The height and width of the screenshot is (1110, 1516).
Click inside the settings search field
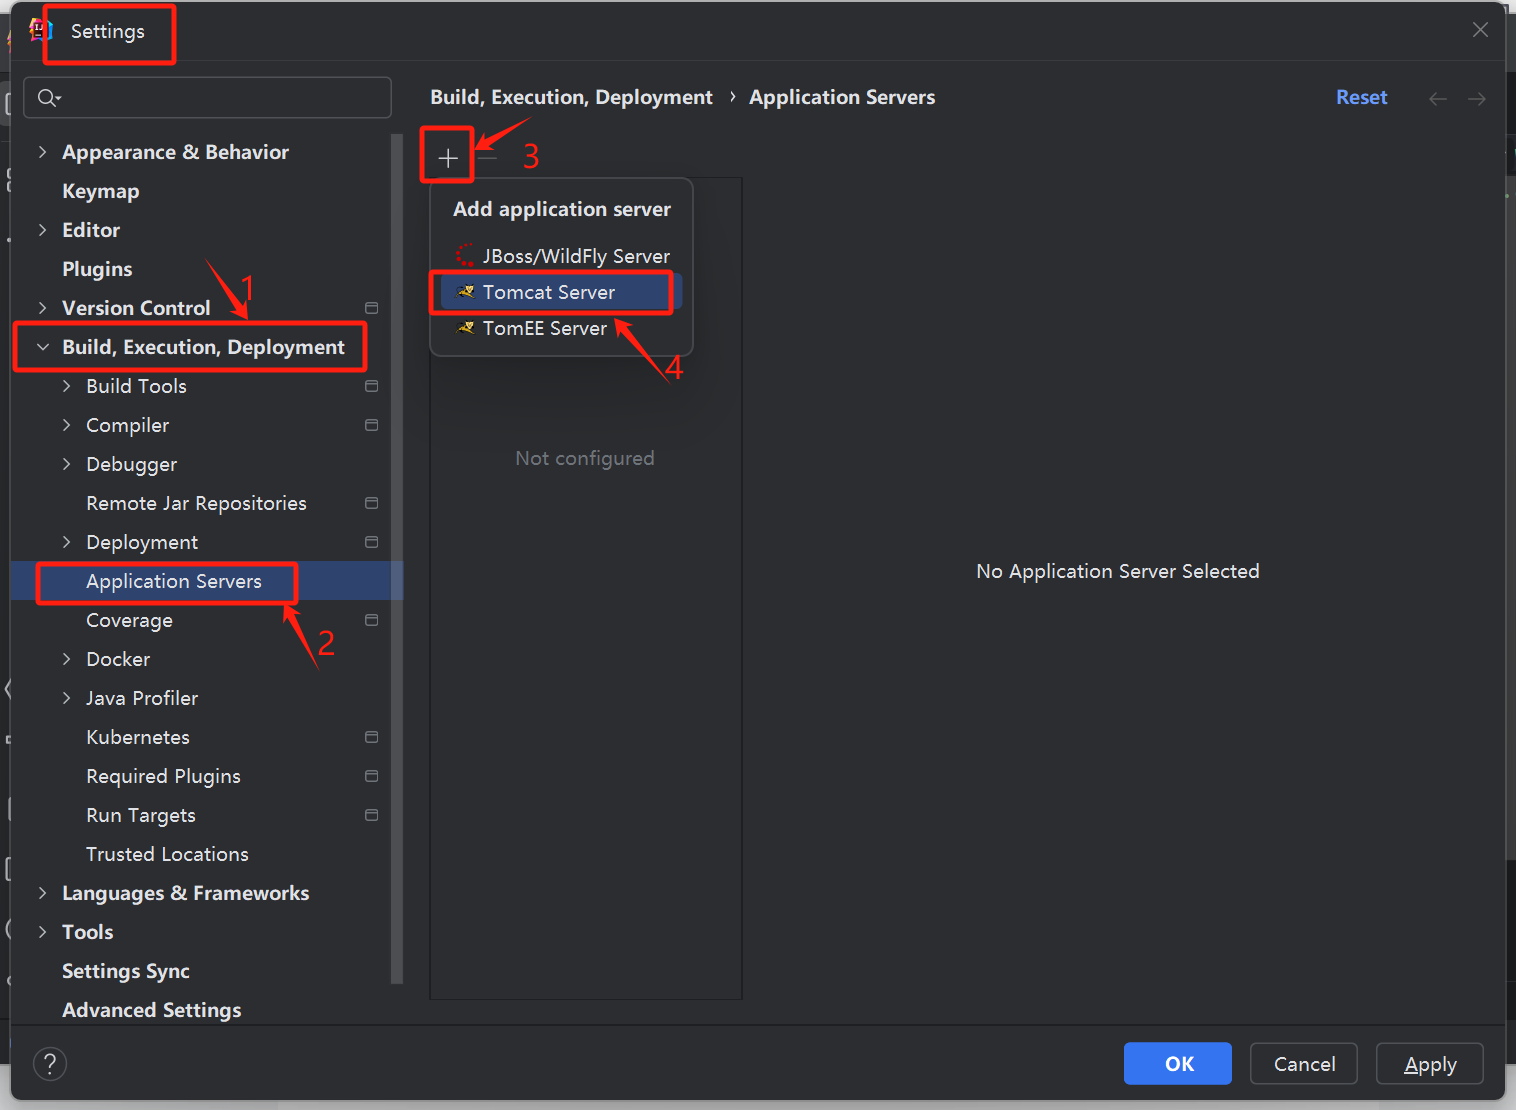click(x=207, y=98)
